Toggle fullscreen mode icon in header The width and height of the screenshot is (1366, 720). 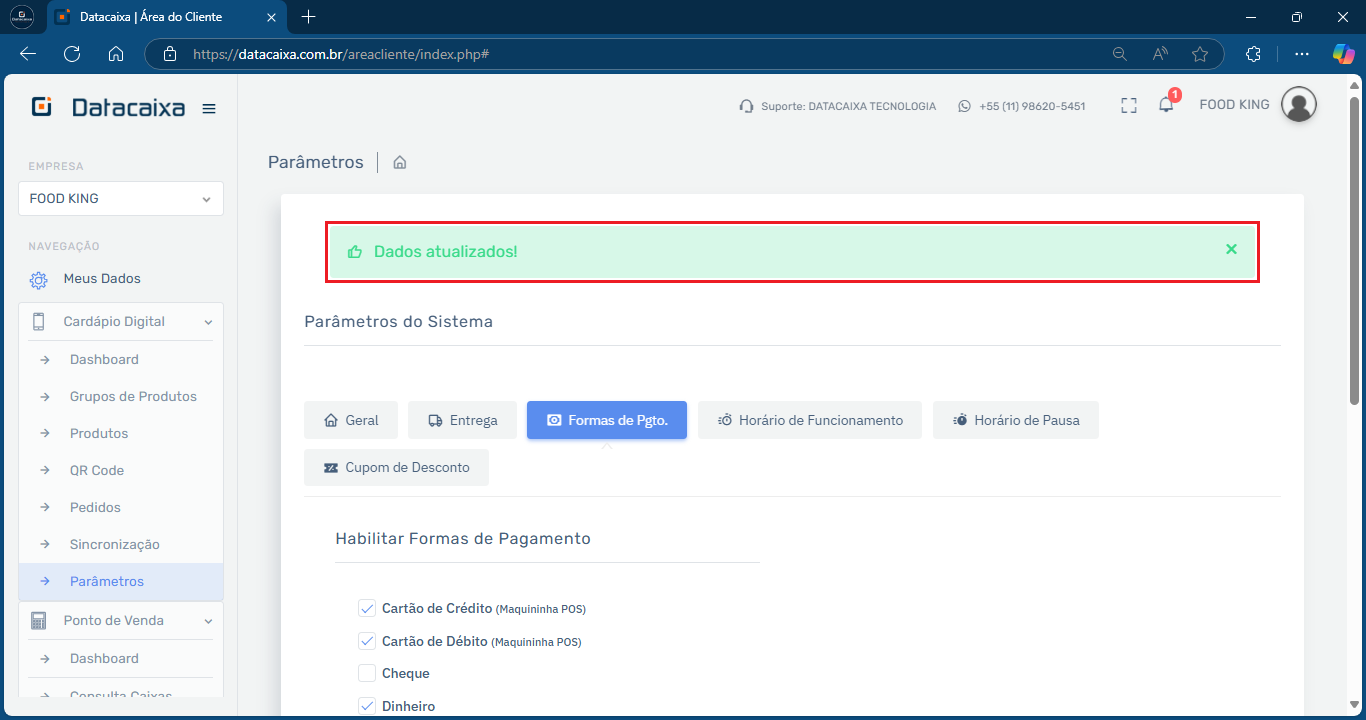pyautogui.click(x=1129, y=106)
